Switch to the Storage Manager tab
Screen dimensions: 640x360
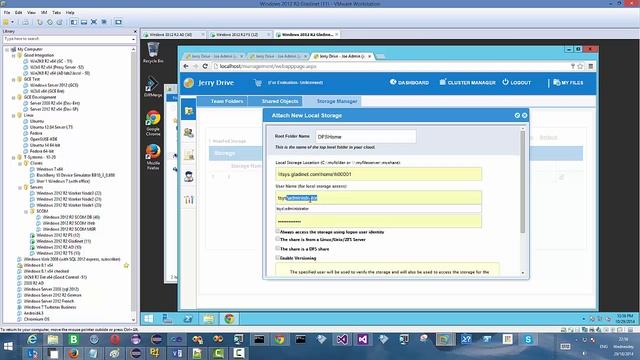point(333,101)
